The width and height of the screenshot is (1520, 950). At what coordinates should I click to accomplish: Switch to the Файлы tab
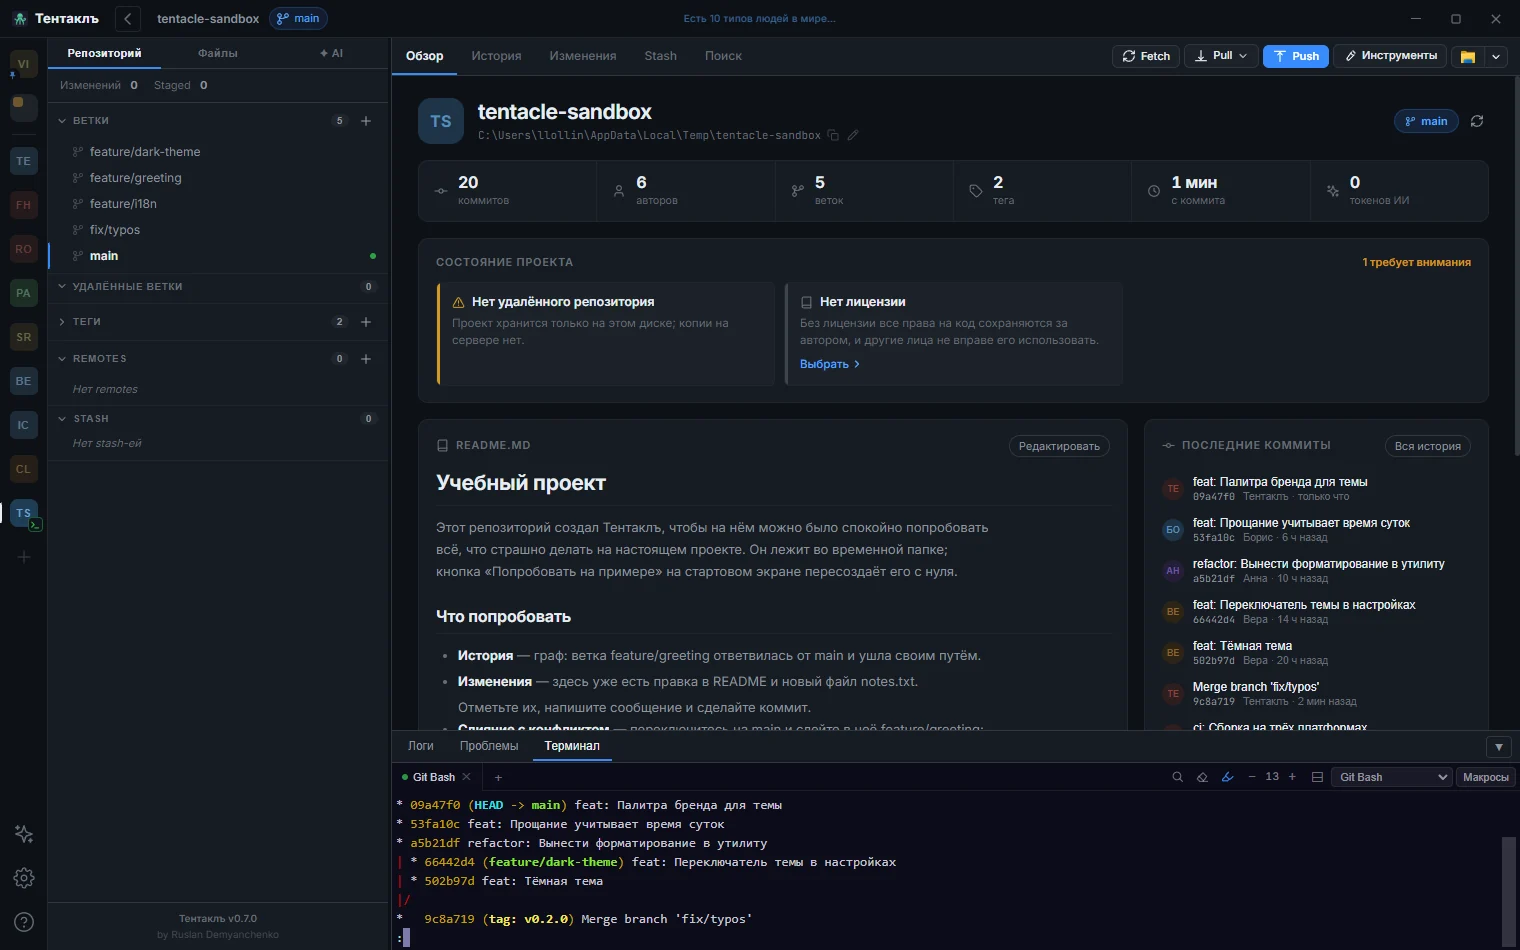pyautogui.click(x=218, y=53)
